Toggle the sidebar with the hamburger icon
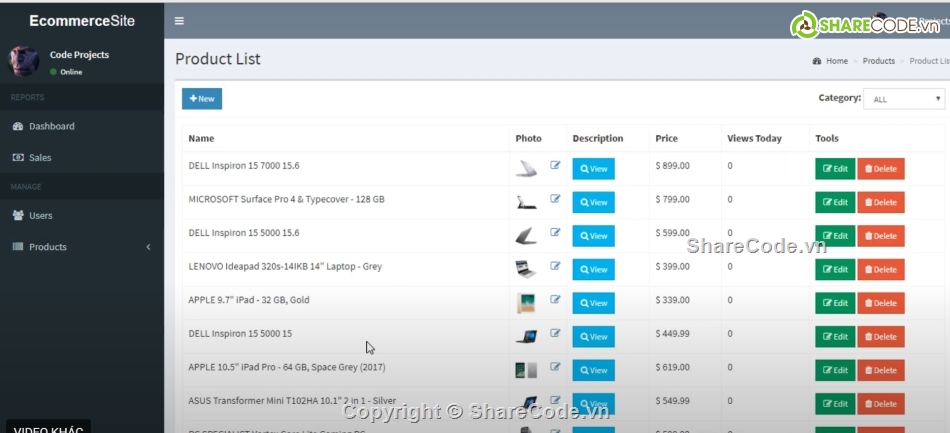This screenshot has height=433, width=950. pyautogui.click(x=179, y=21)
